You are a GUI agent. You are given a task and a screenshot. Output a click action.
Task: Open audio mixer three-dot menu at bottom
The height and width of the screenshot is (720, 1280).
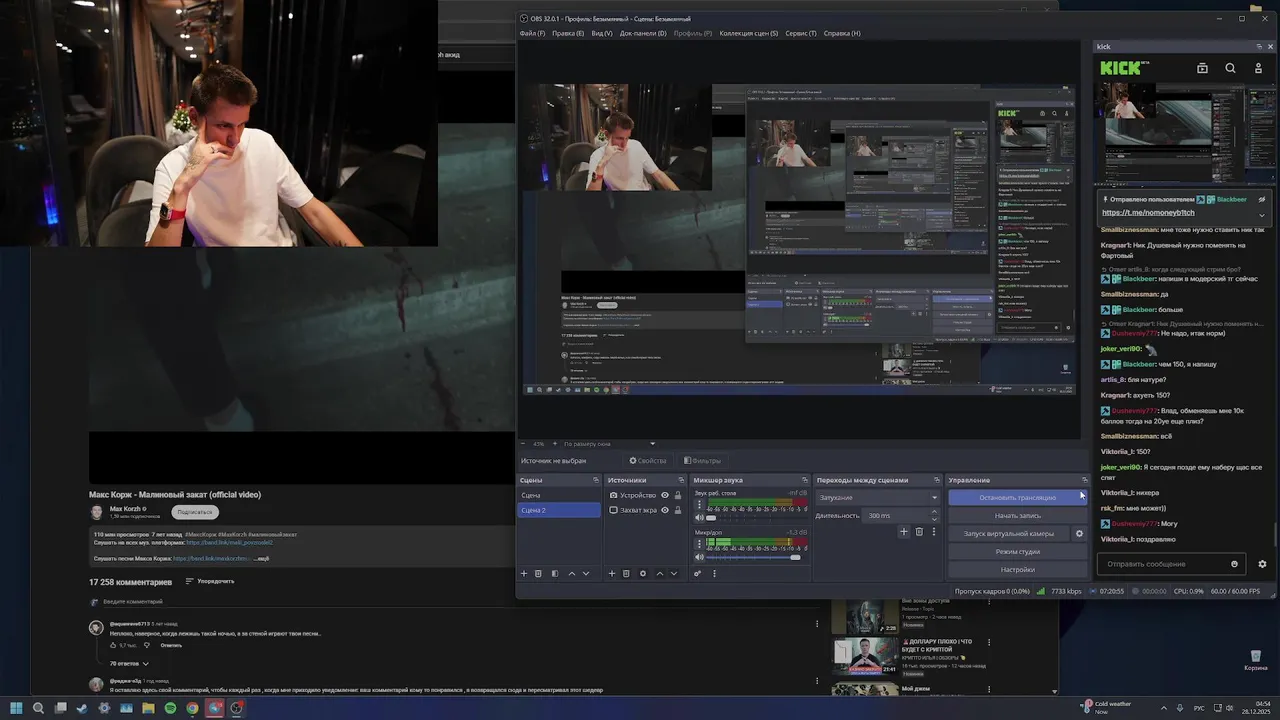pyautogui.click(x=714, y=574)
